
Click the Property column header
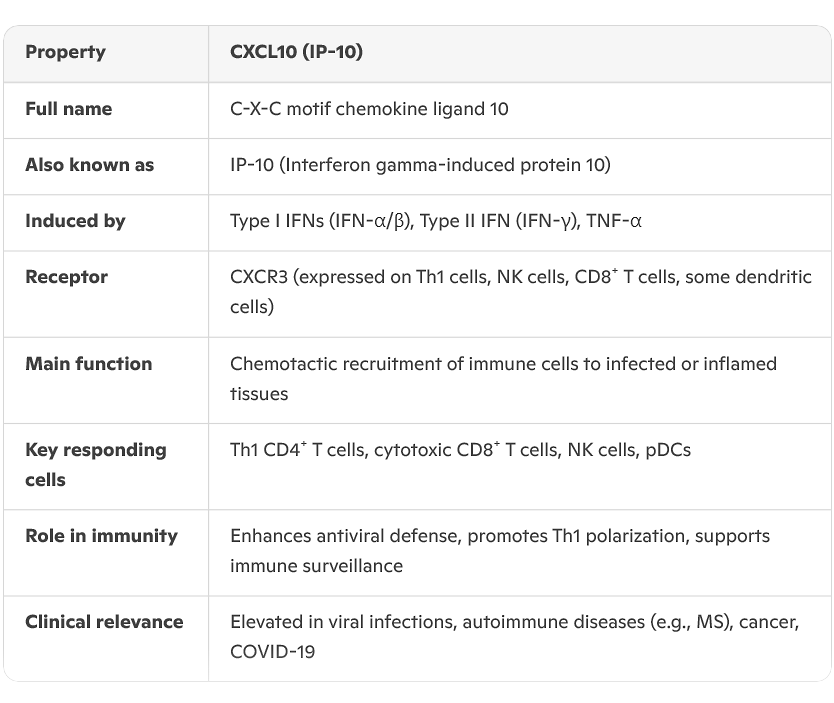(x=65, y=52)
